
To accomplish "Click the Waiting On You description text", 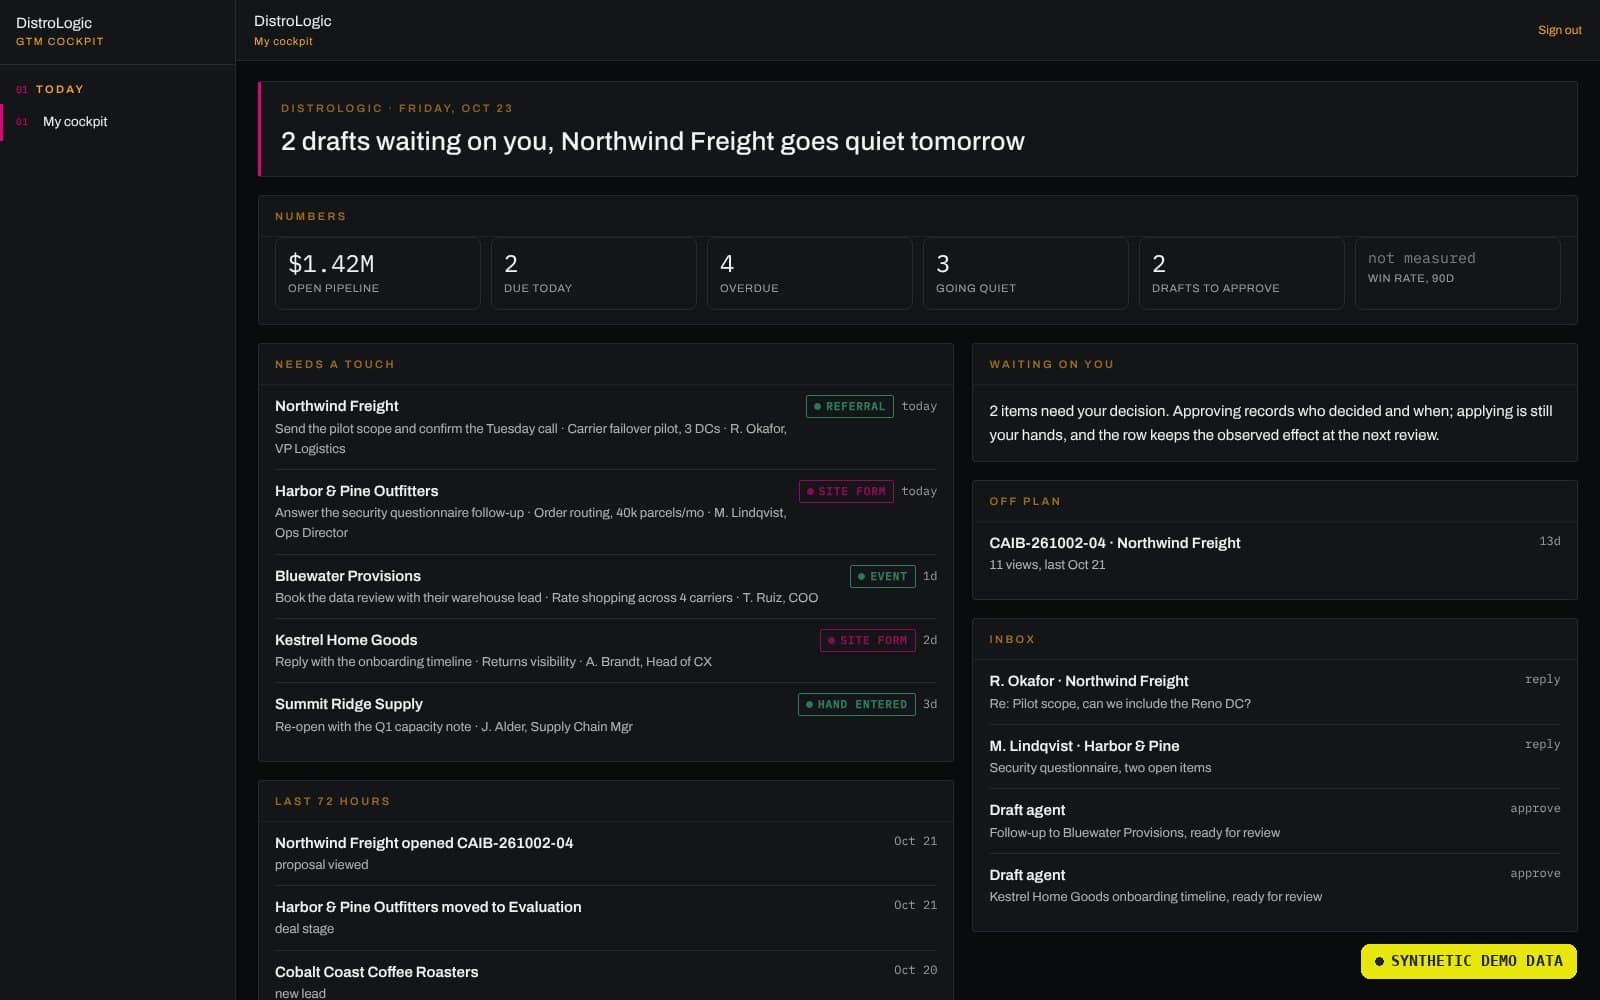I will tap(1271, 423).
